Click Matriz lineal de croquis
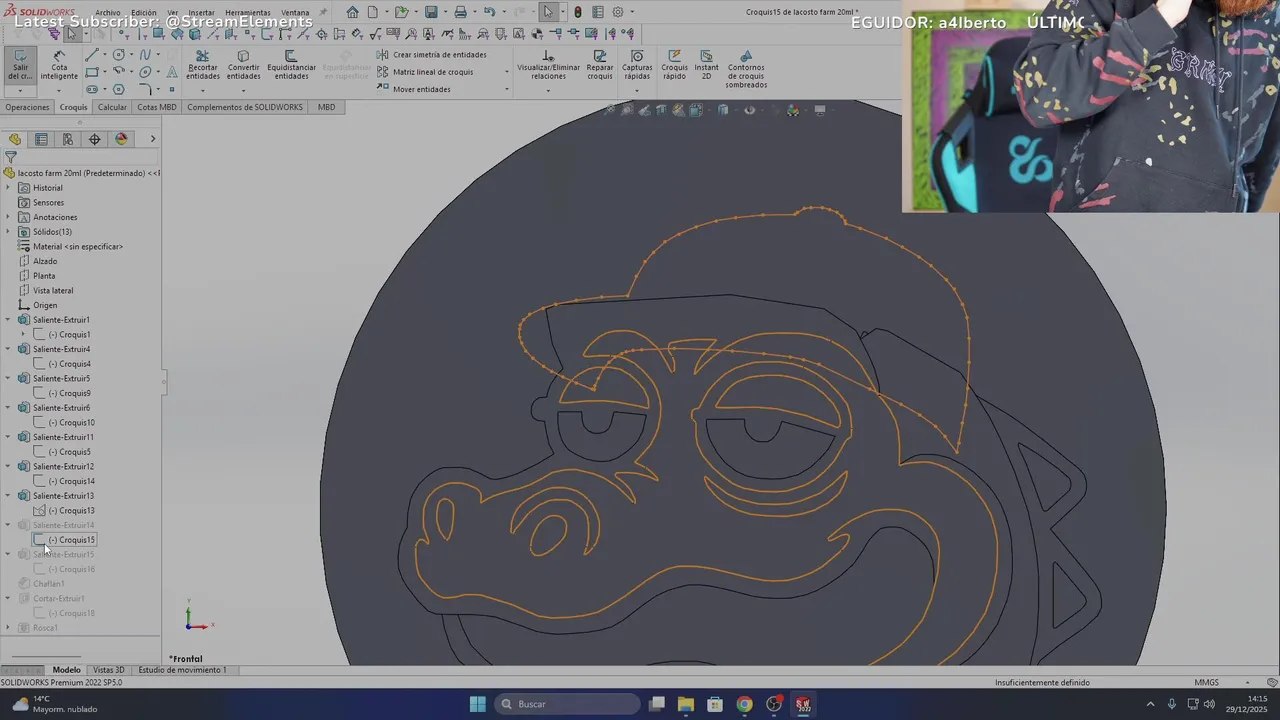 coord(425,72)
